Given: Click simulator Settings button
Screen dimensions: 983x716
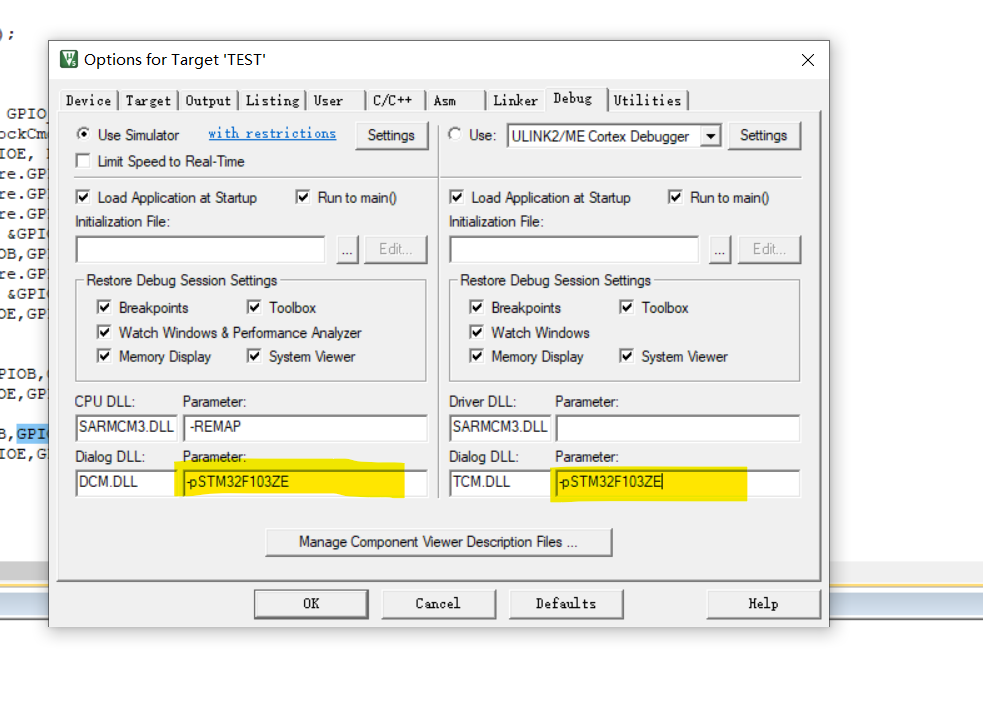Looking at the screenshot, I should [391, 135].
